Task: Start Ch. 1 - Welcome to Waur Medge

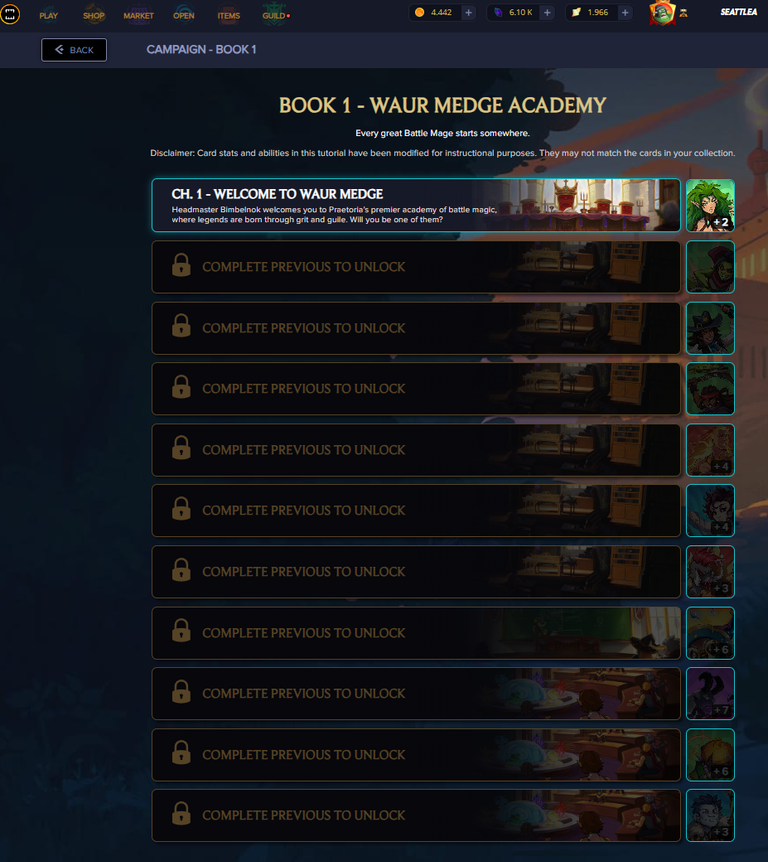Action: (416, 205)
